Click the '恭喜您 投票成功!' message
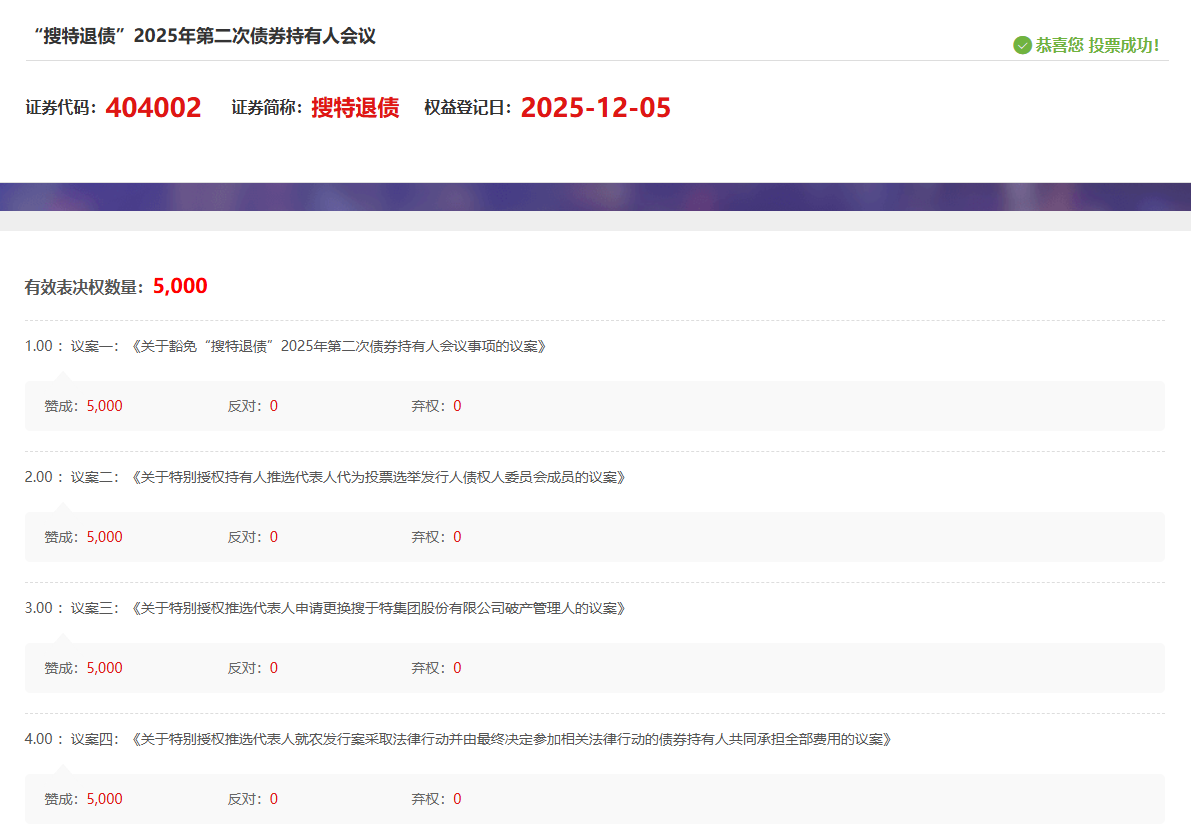Screen dimensions: 1191x834 tap(1097, 46)
